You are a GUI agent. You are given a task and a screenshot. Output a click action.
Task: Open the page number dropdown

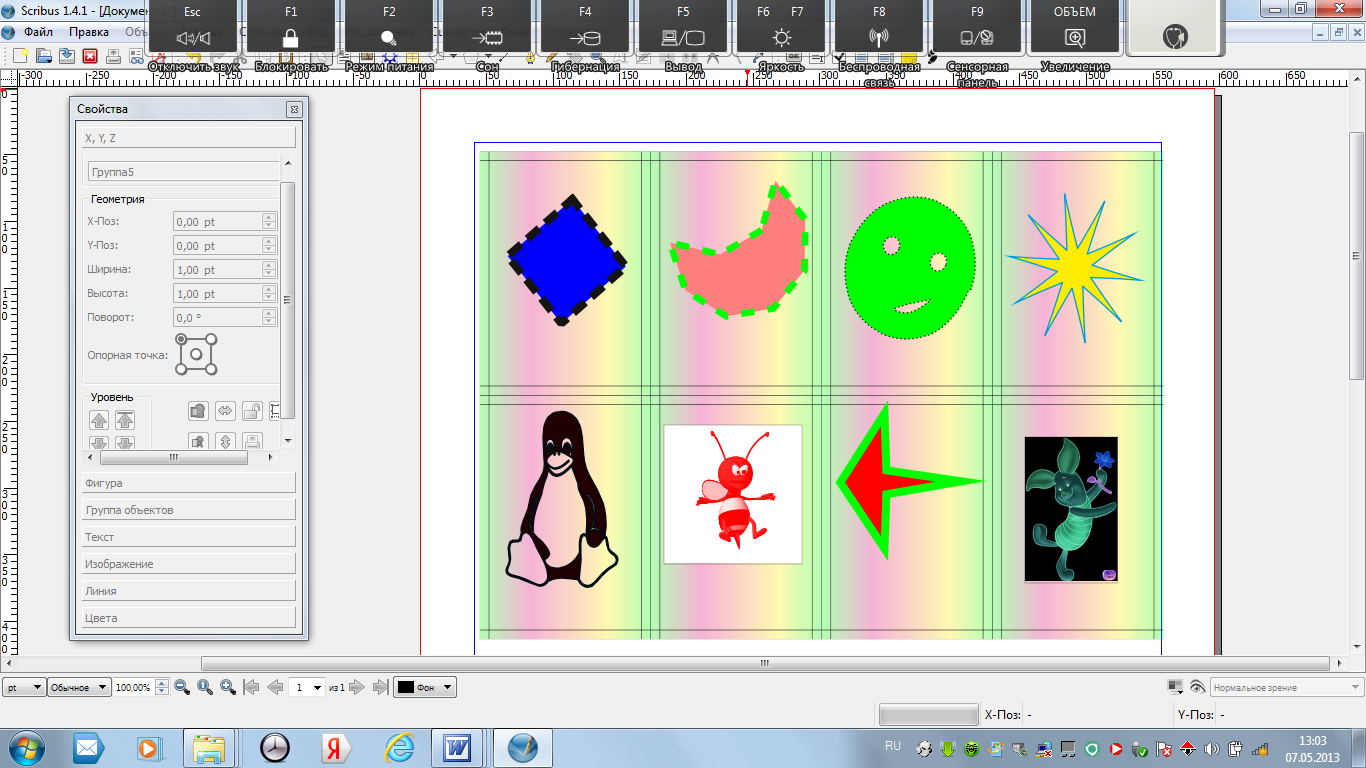pyautogui.click(x=308, y=687)
